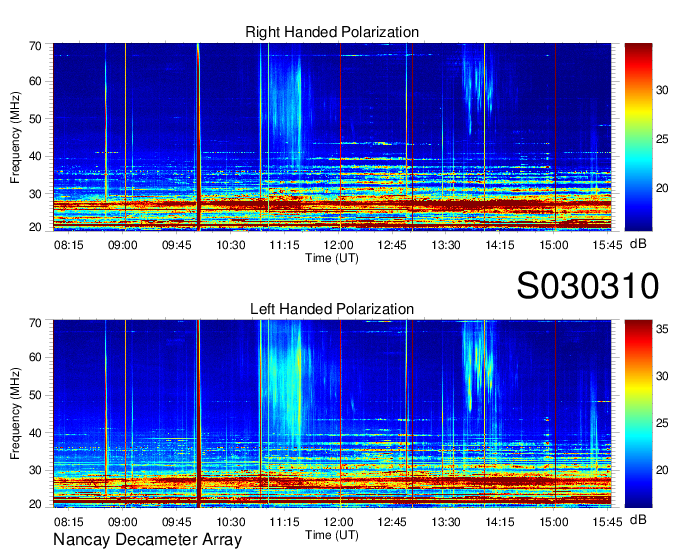Click 09:45 time tick under Left Handed plot

point(177,522)
